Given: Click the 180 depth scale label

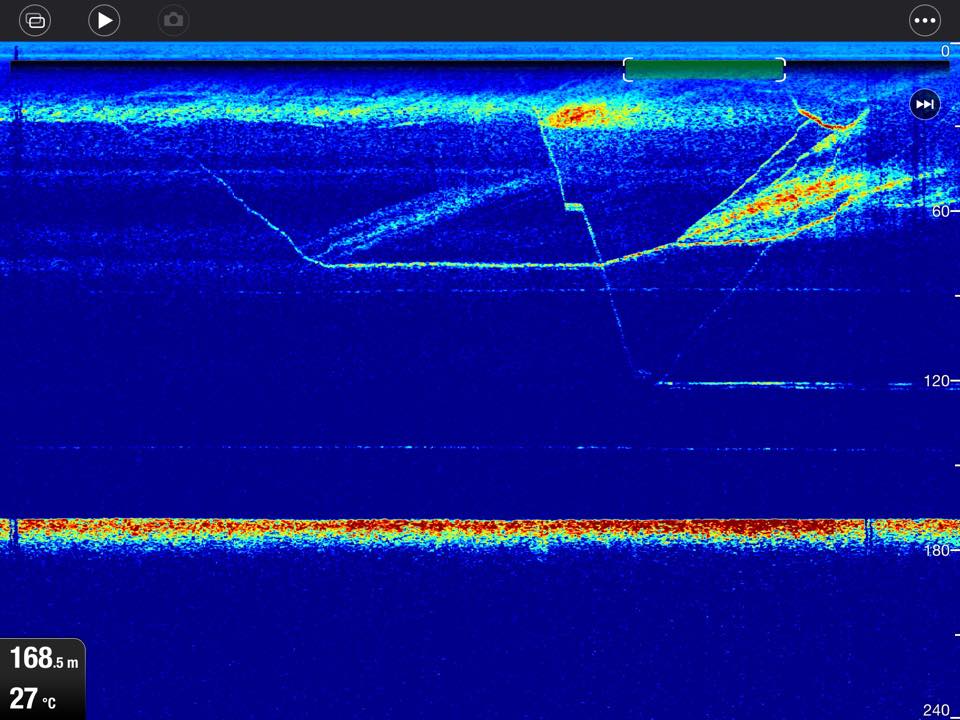Looking at the screenshot, I should click(937, 550).
